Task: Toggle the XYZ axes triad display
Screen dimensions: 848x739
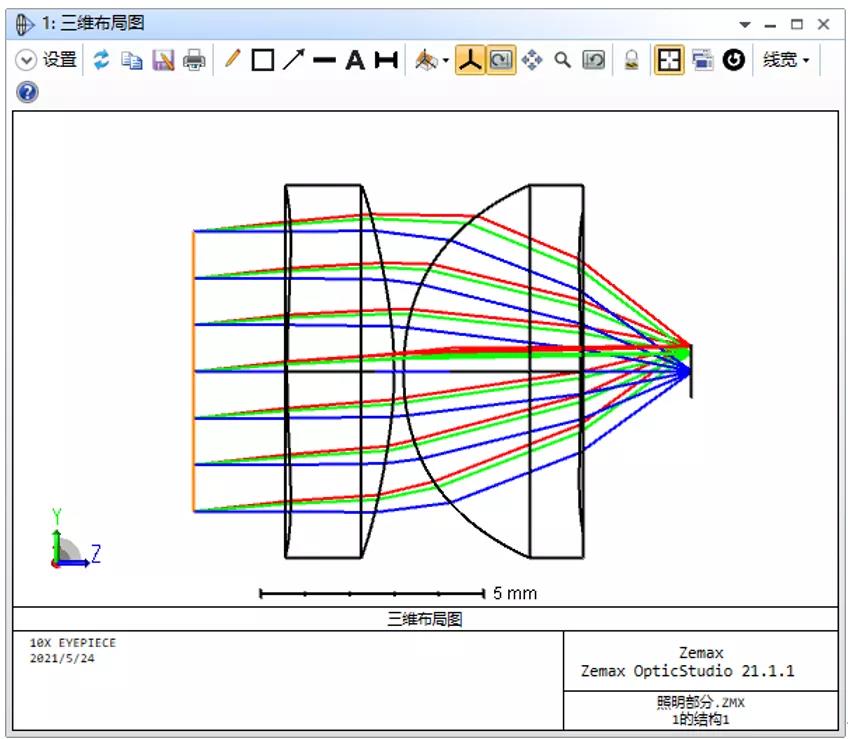Action: click(x=471, y=60)
